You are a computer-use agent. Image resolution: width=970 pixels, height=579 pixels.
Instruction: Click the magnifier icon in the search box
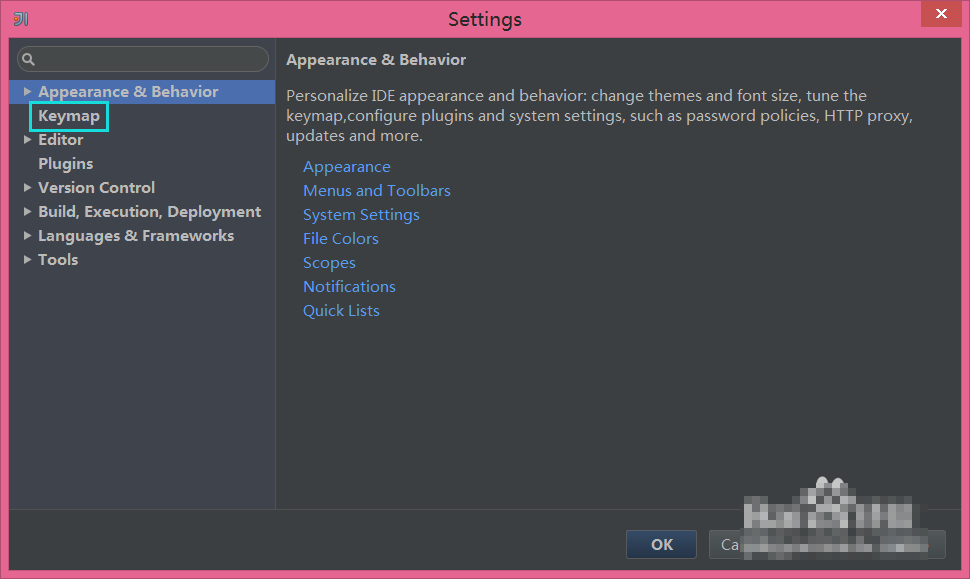(28, 60)
